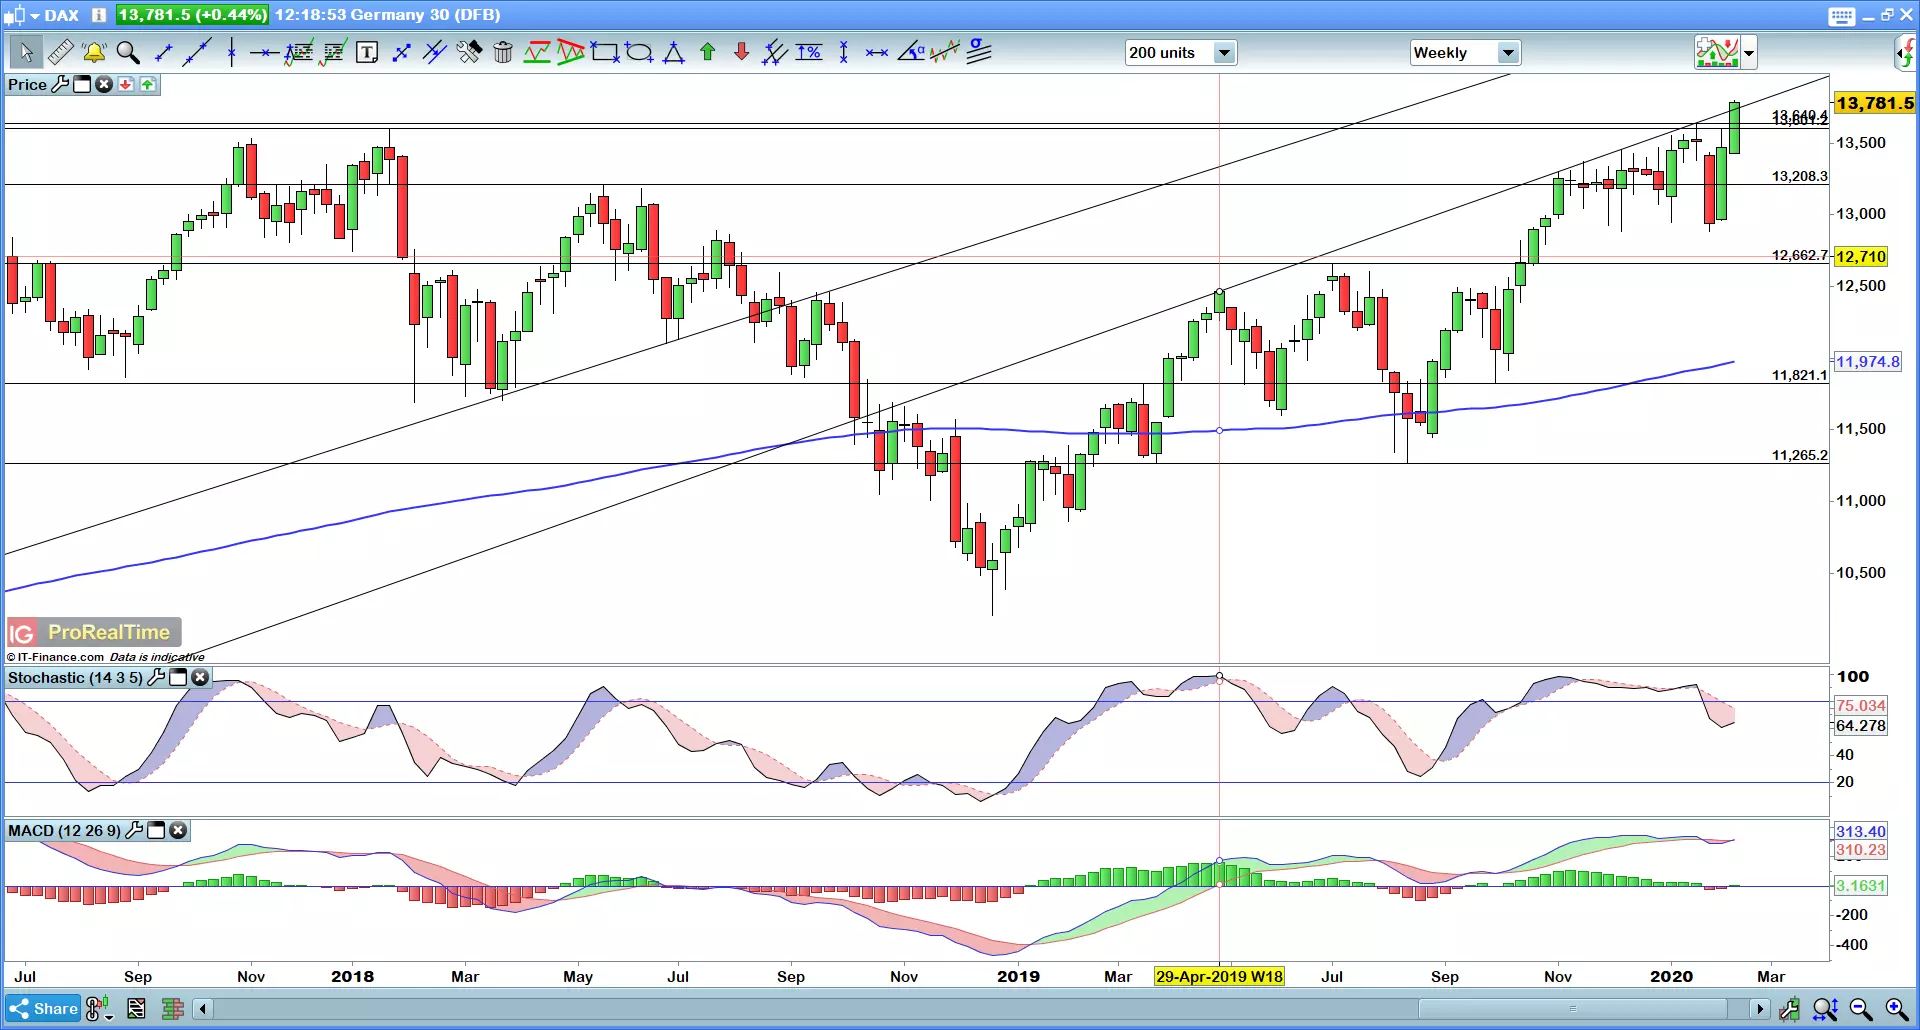Select the ellipse drawing tool

coord(639,52)
